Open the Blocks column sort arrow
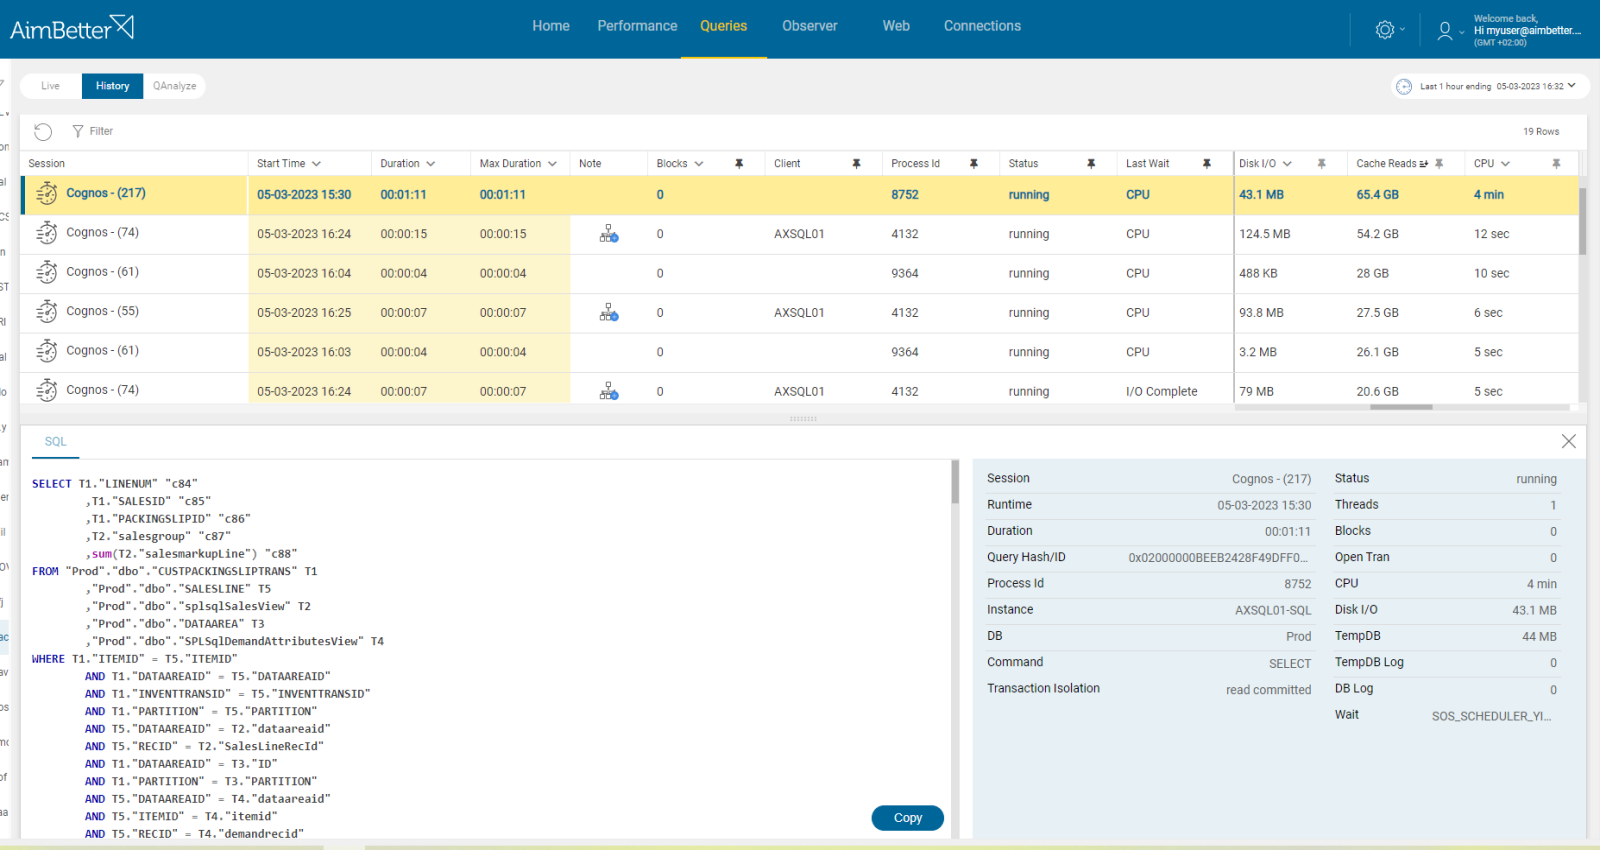Screen dimensions: 1600x850 (699, 164)
